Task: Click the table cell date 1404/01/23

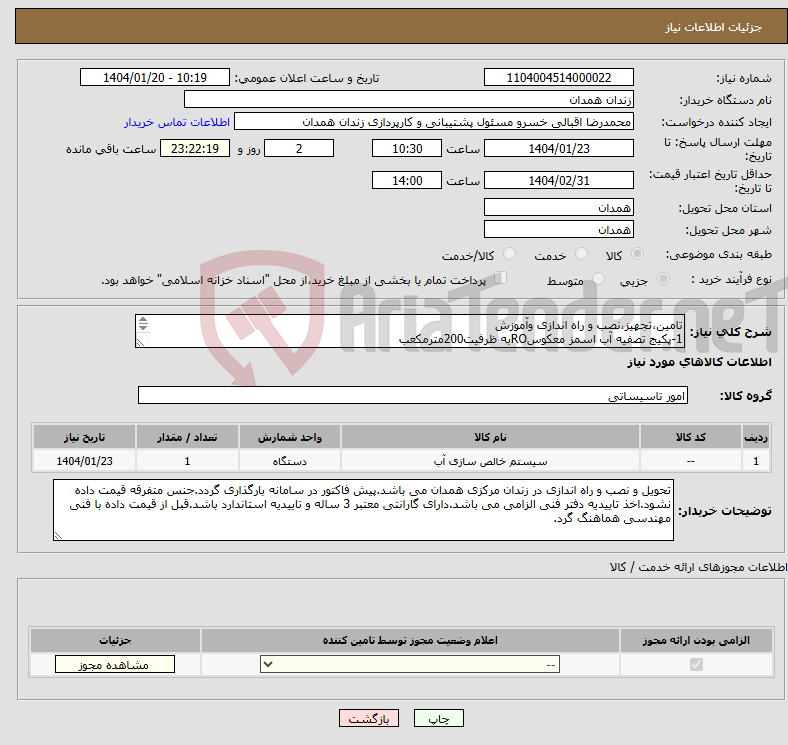Action: tap(84, 460)
